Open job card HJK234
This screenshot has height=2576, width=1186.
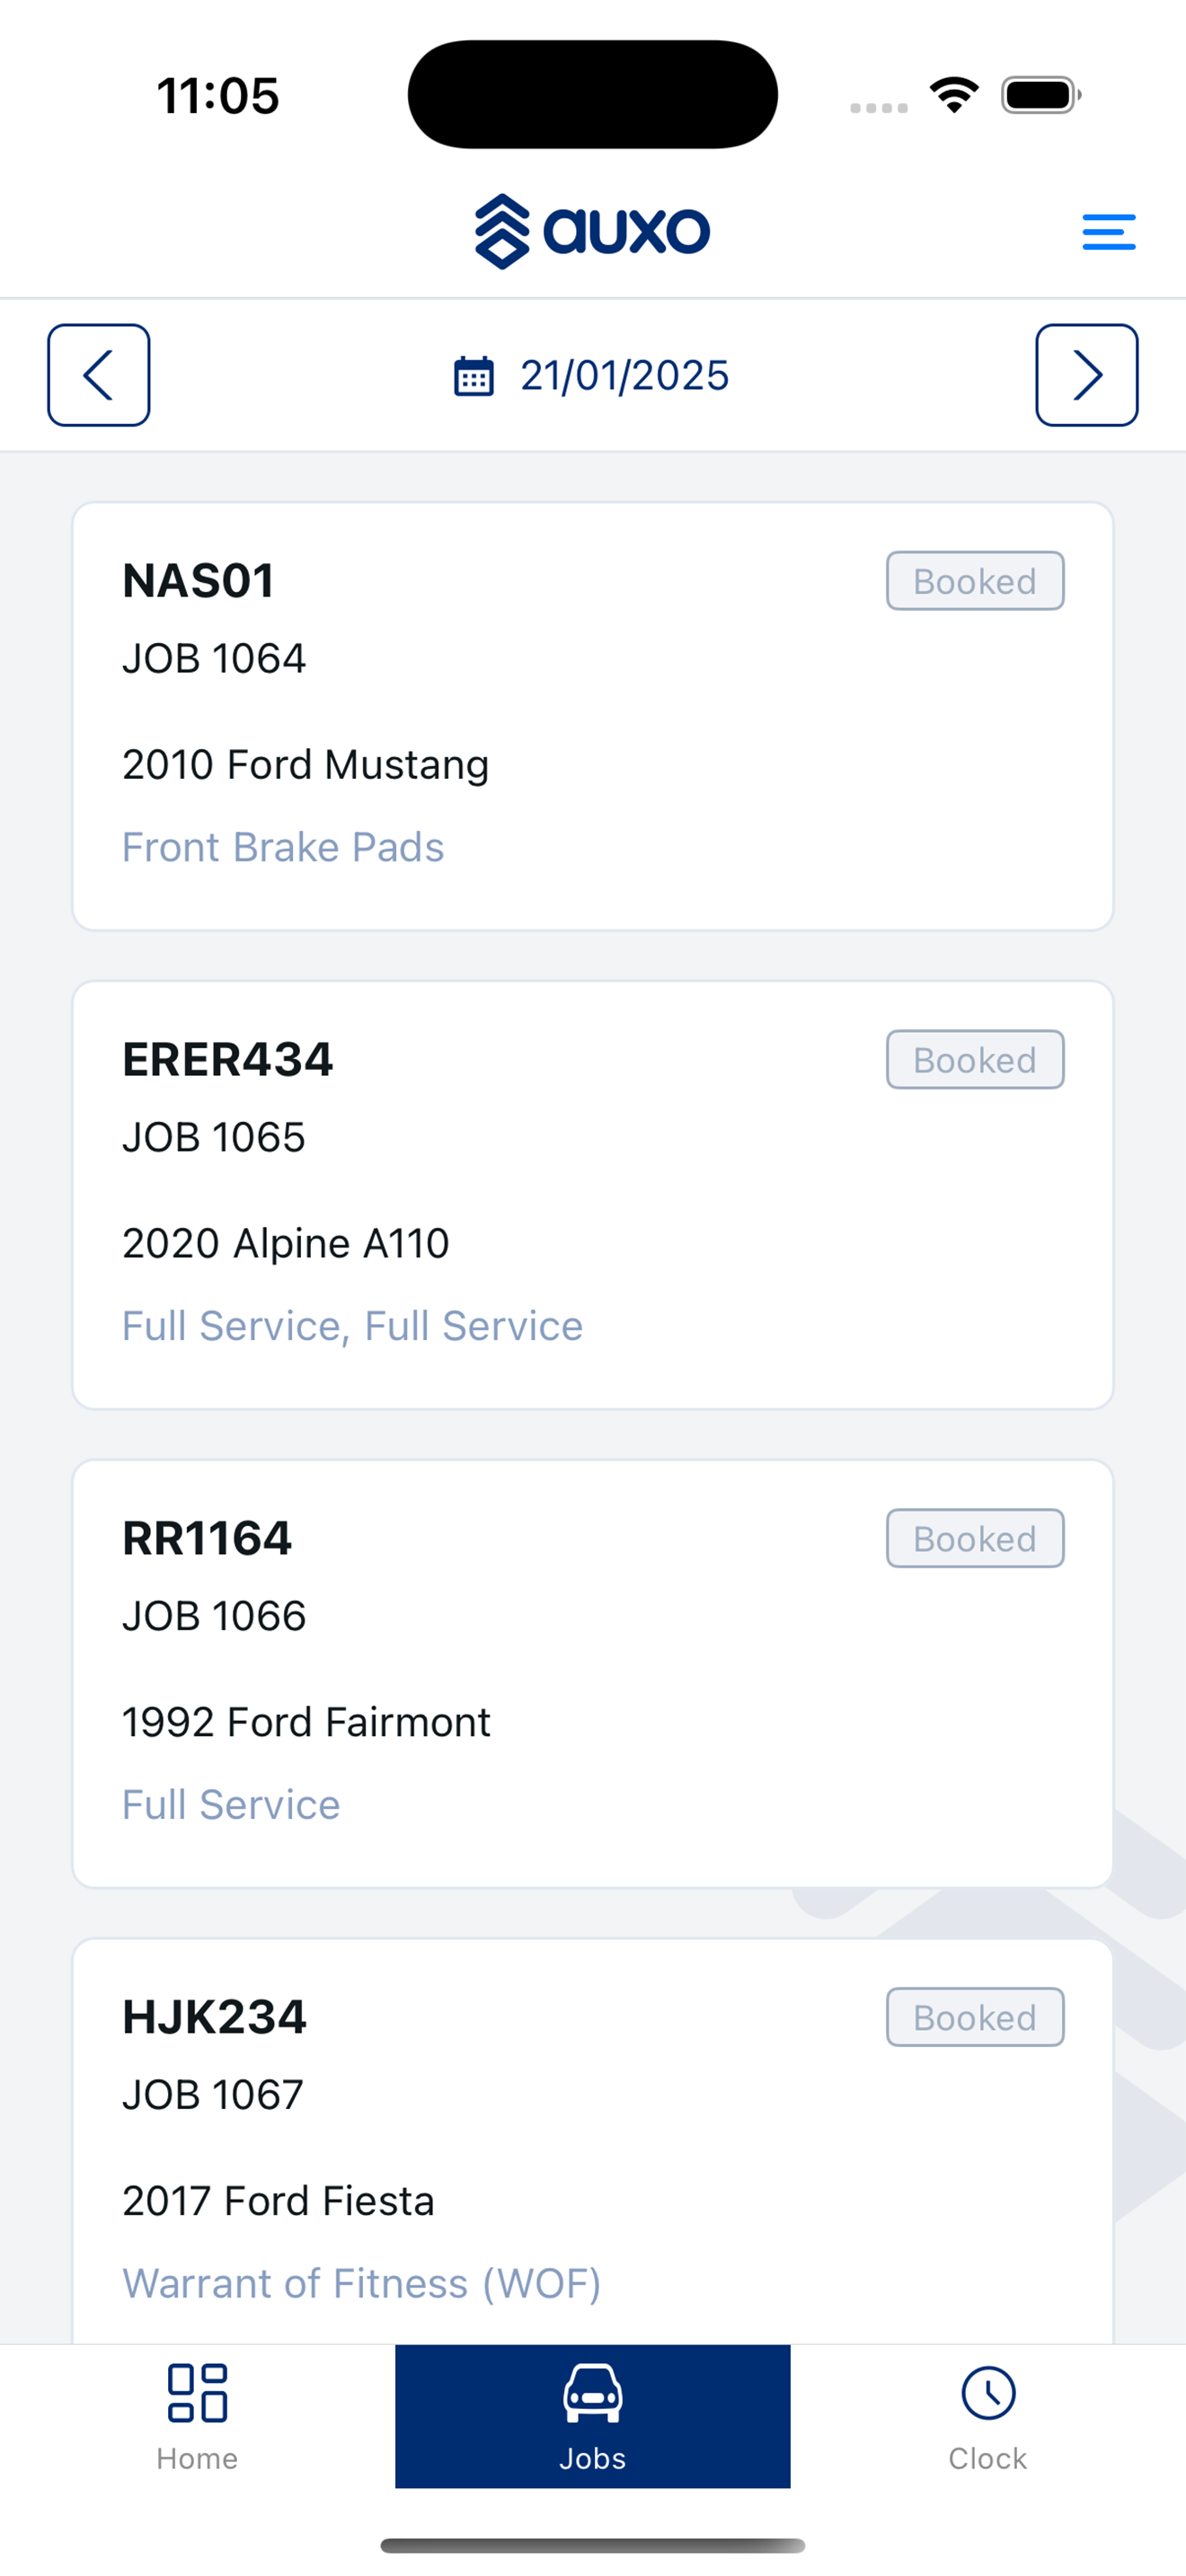click(x=593, y=2141)
